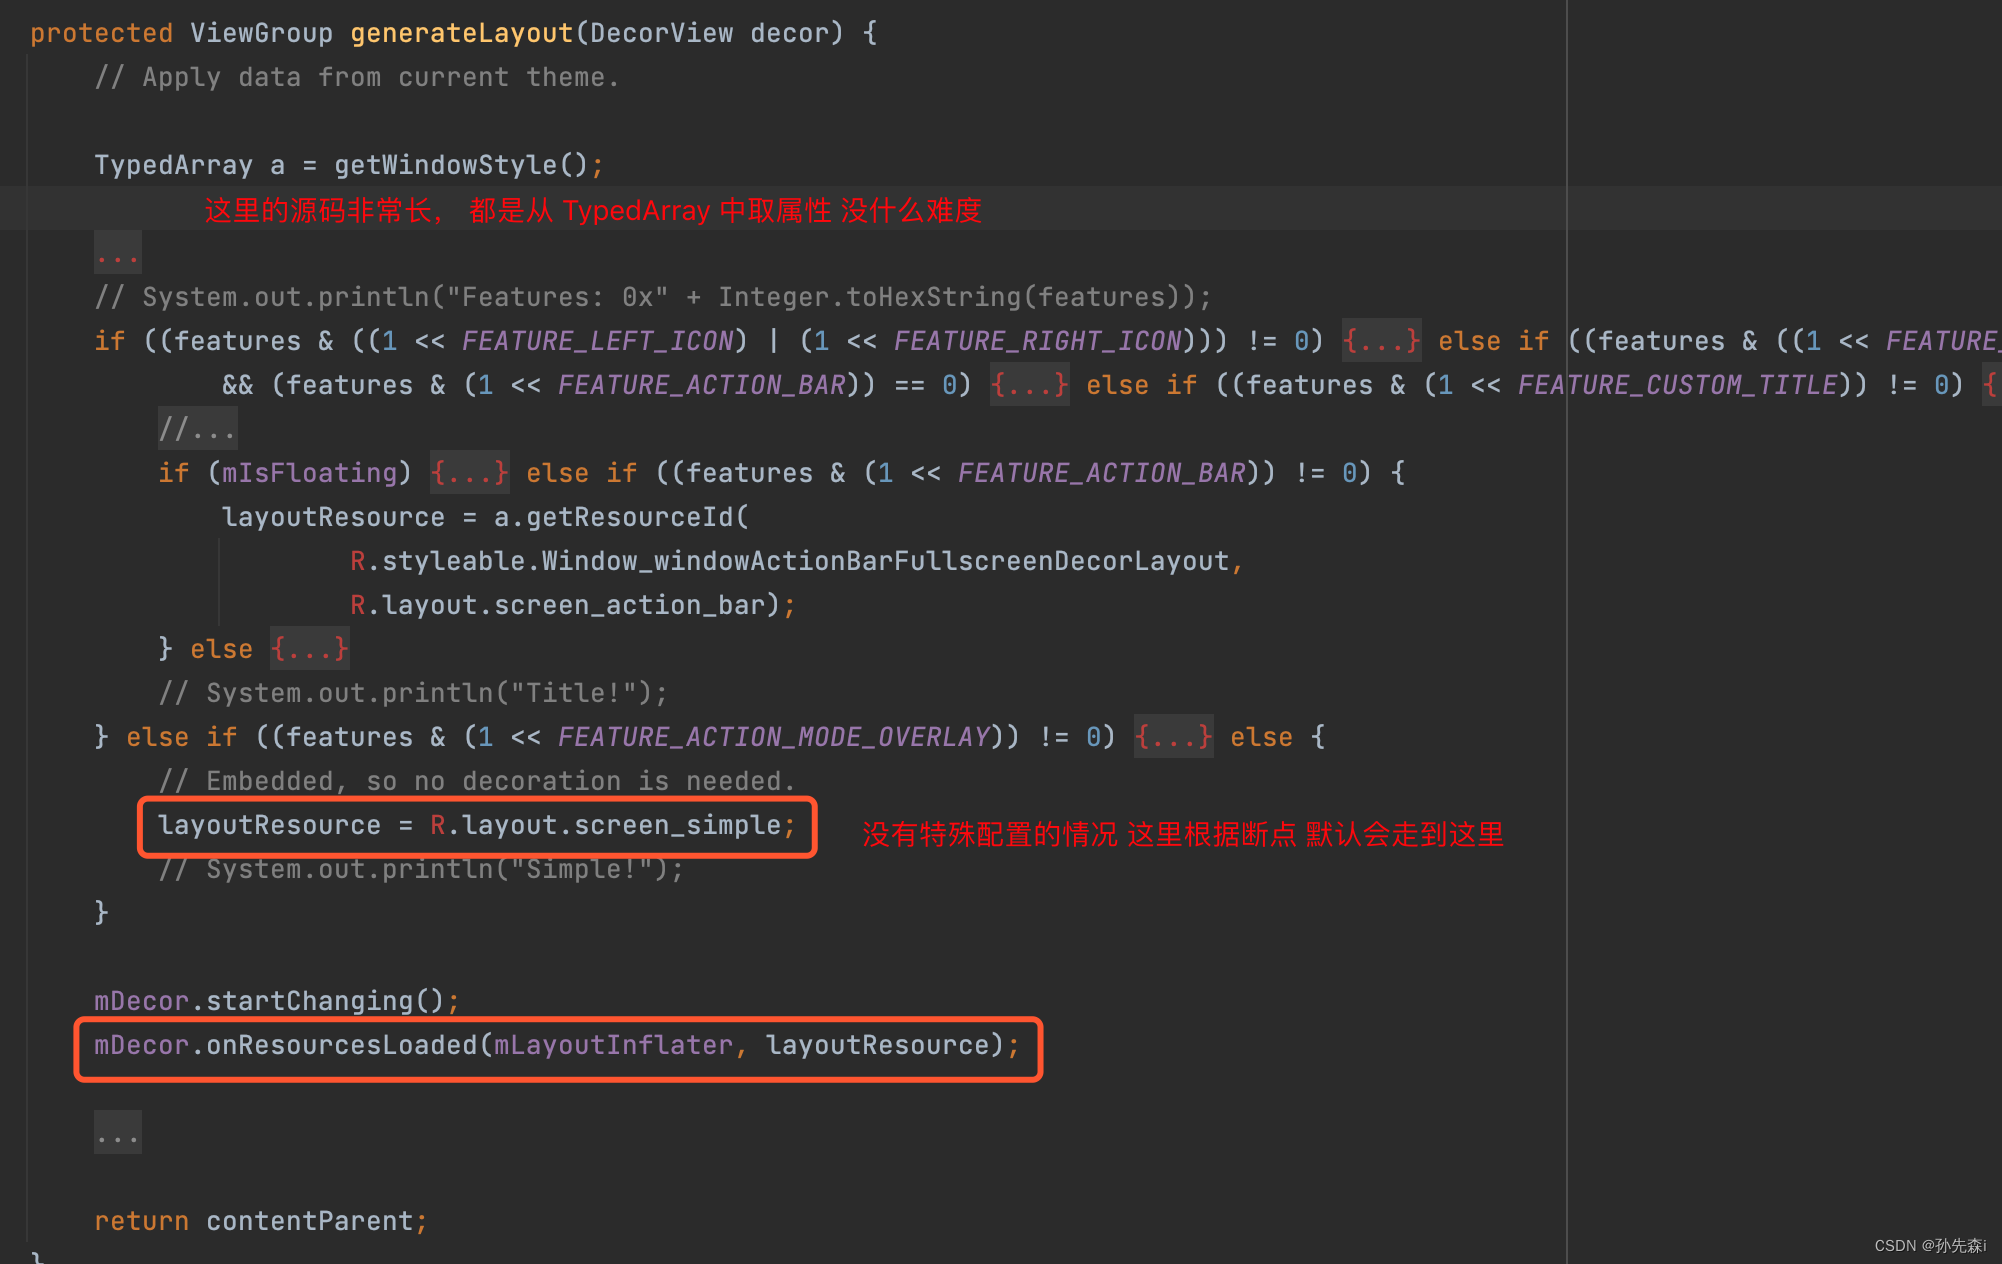Expand folded {...} after '== 0)' condition
The width and height of the screenshot is (2002, 1264).
tap(1030, 385)
